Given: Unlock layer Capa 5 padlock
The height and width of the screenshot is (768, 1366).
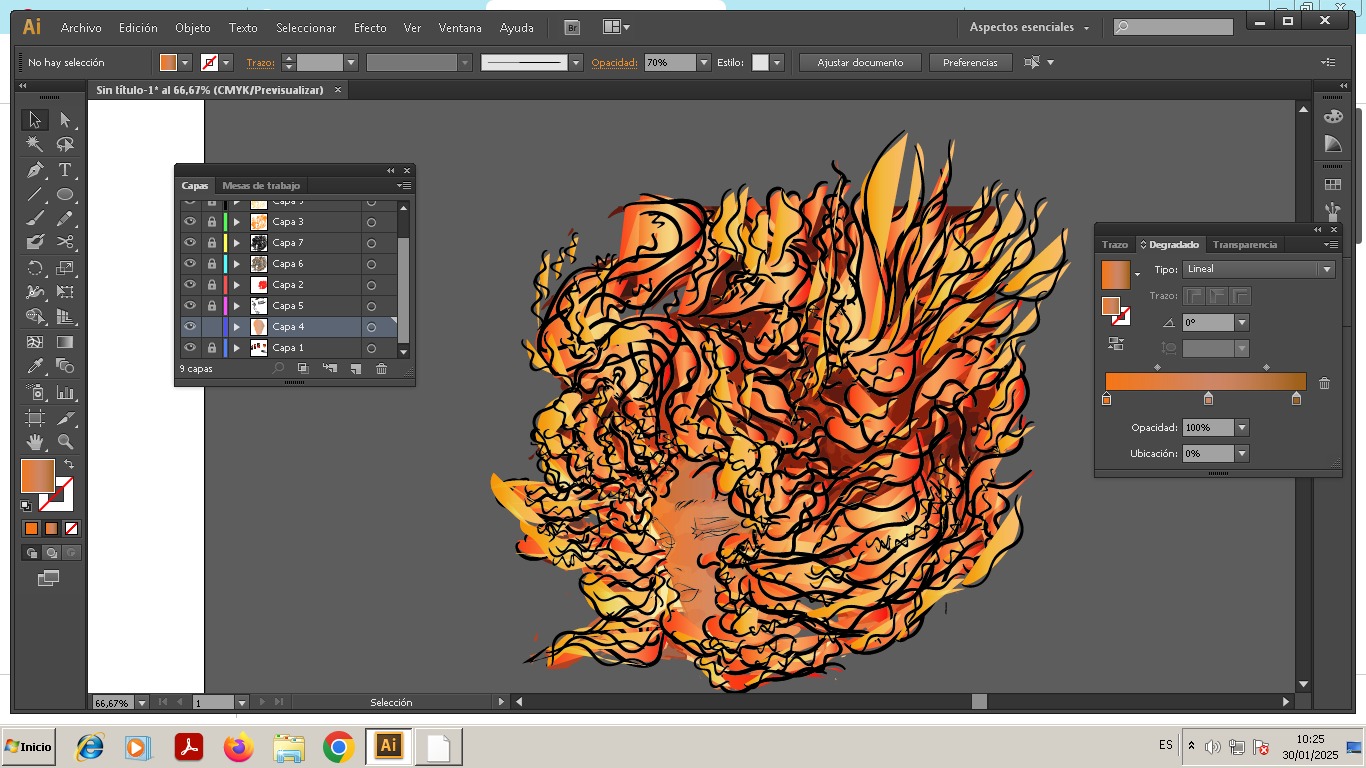Looking at the screenshot, I should pos(212,306).
